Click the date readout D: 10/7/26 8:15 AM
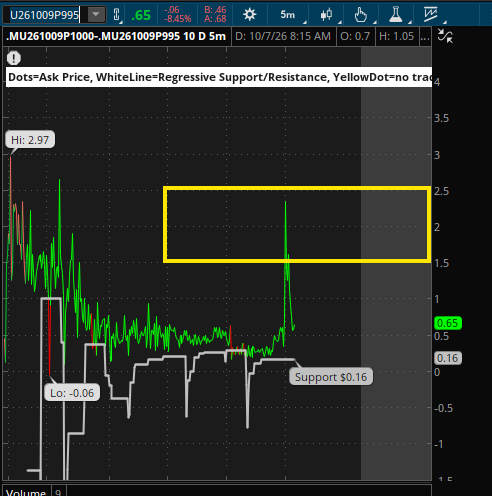The height and width of the screenshot is (496, 492). [x=283, y=36]
